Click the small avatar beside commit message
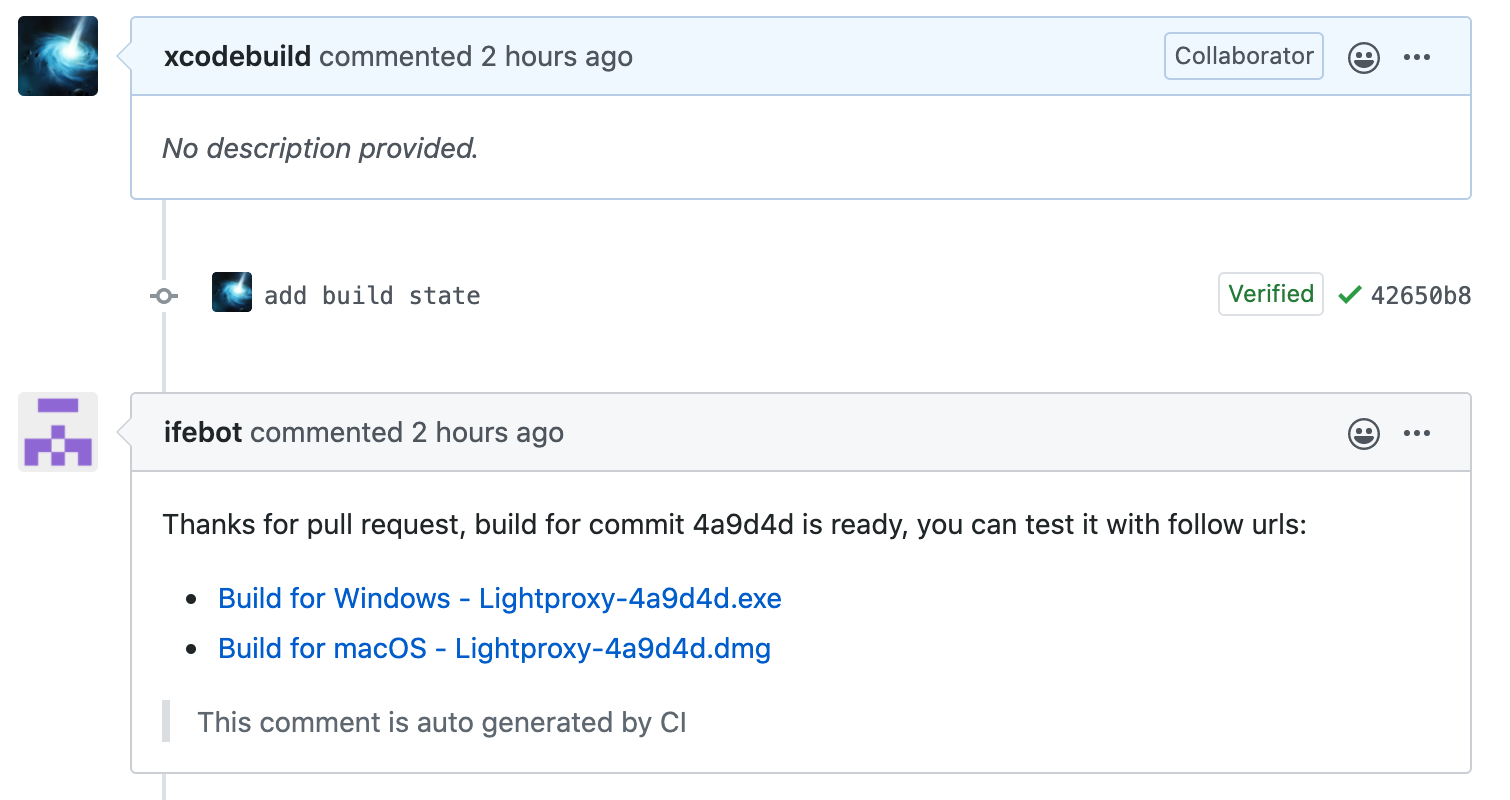This screenshot has height=800, width=1510. [232, 293]
